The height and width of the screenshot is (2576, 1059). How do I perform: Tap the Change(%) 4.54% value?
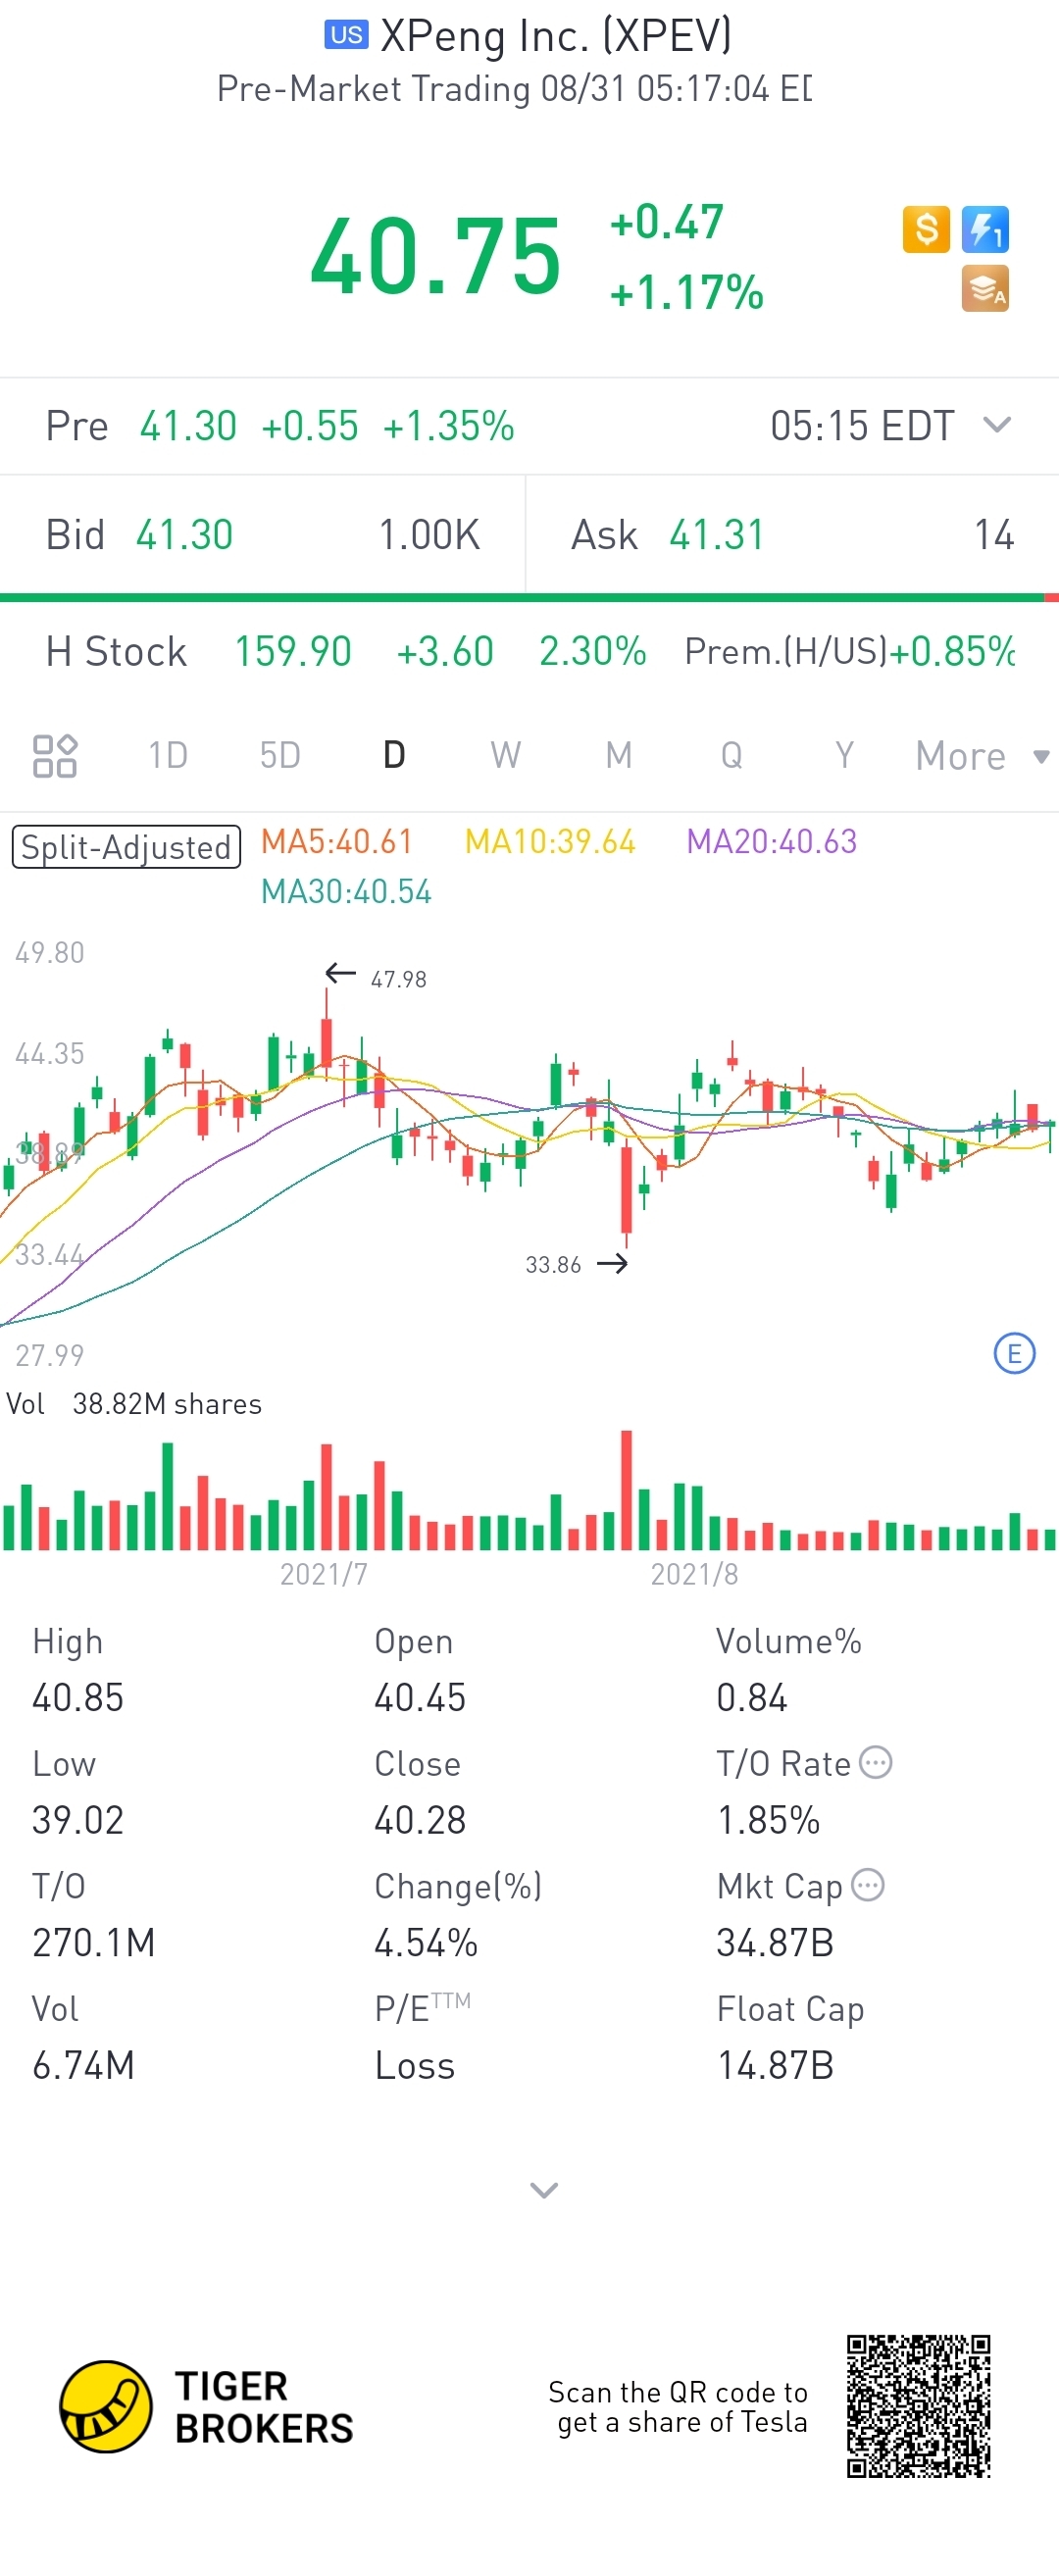point(426,1943)
